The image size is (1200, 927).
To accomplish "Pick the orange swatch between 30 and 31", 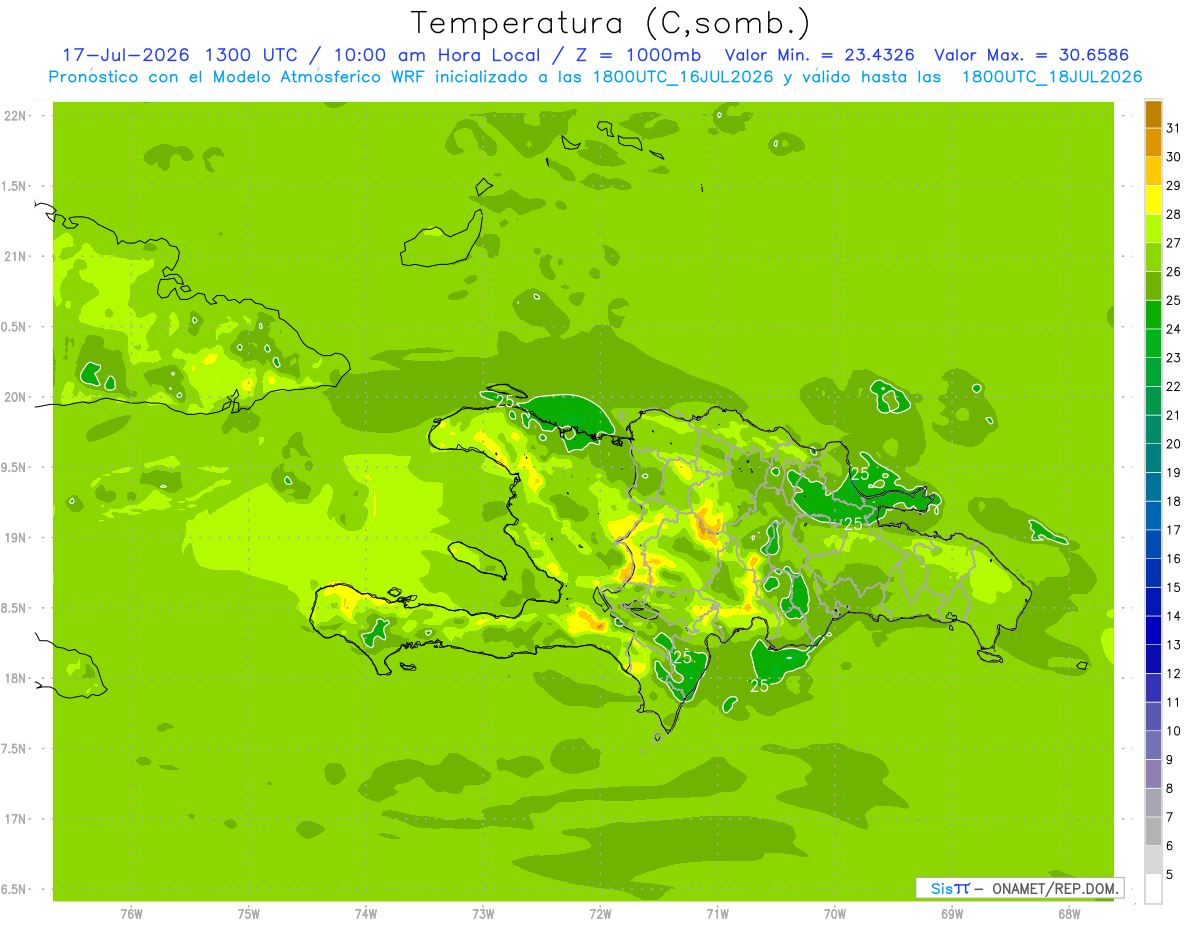I will [x=1153, y=143].
